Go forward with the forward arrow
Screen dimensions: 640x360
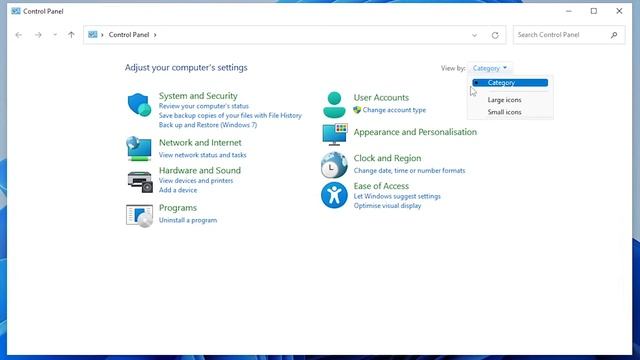38,35
